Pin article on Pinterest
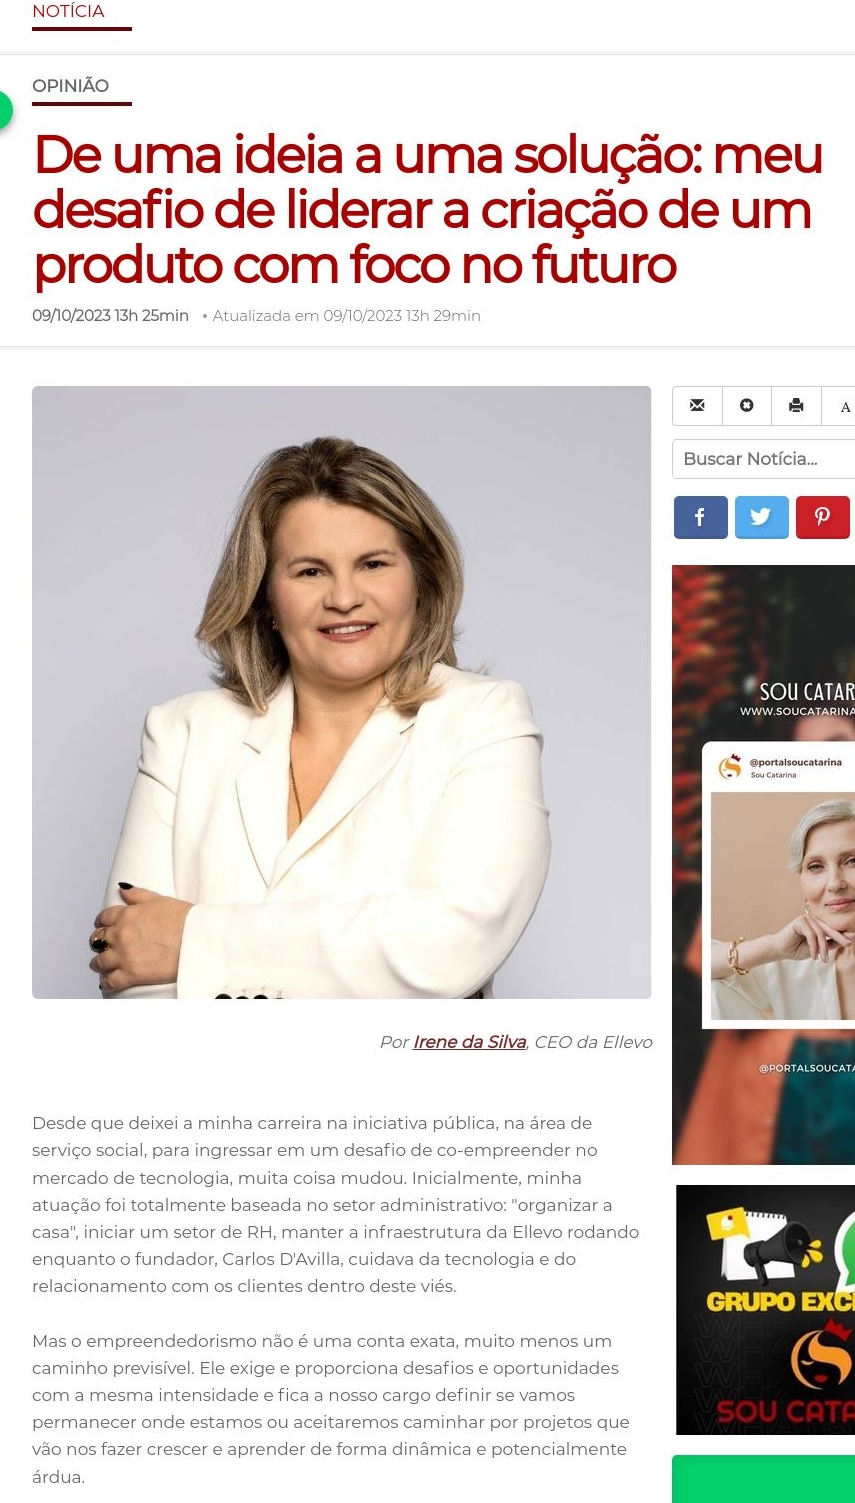Screen dimensions: 855x1503 (x=822, y=518)
